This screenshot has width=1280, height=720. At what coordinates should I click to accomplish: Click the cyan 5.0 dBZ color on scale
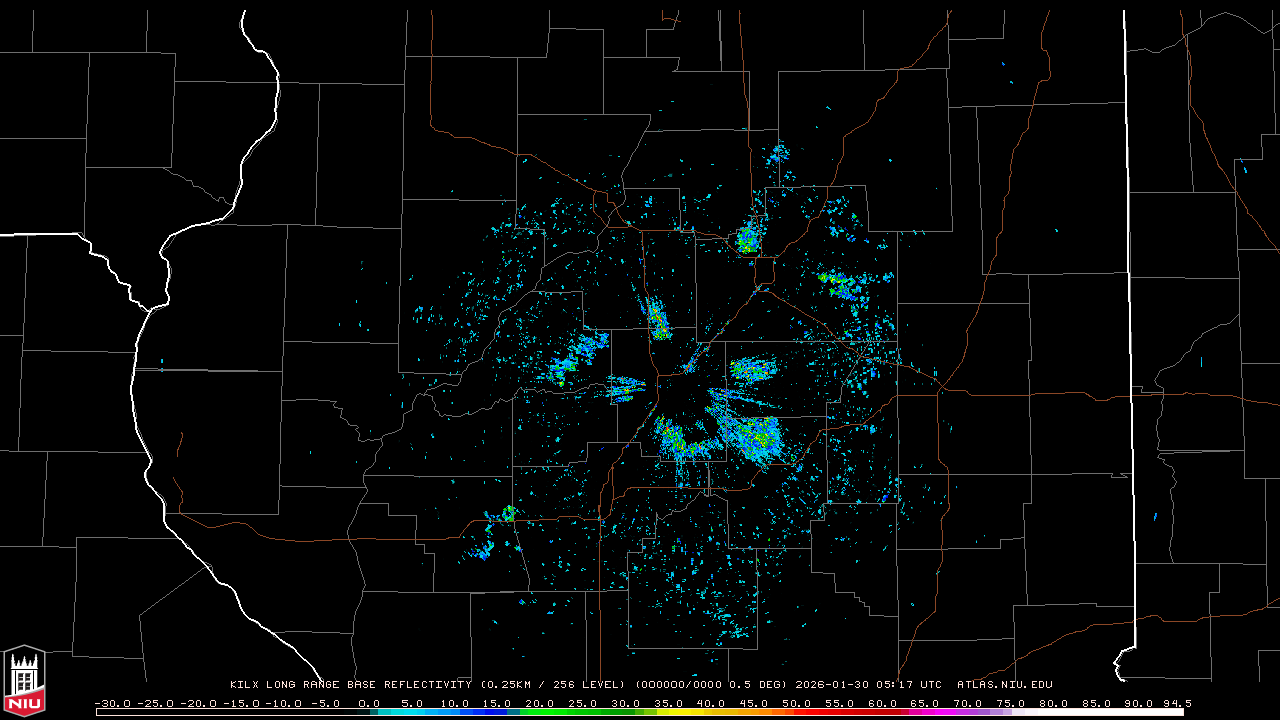[412, 712]
